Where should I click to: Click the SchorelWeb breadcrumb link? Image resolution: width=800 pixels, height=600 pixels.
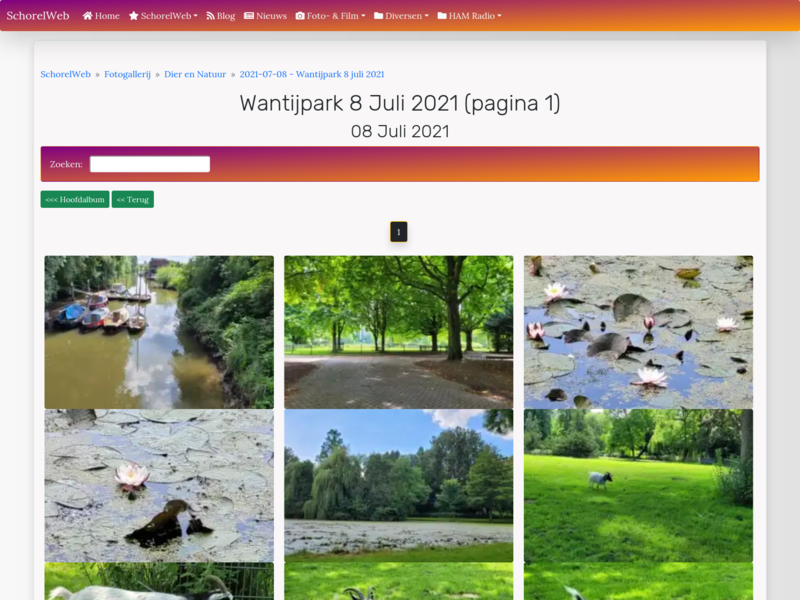[65, 74]
